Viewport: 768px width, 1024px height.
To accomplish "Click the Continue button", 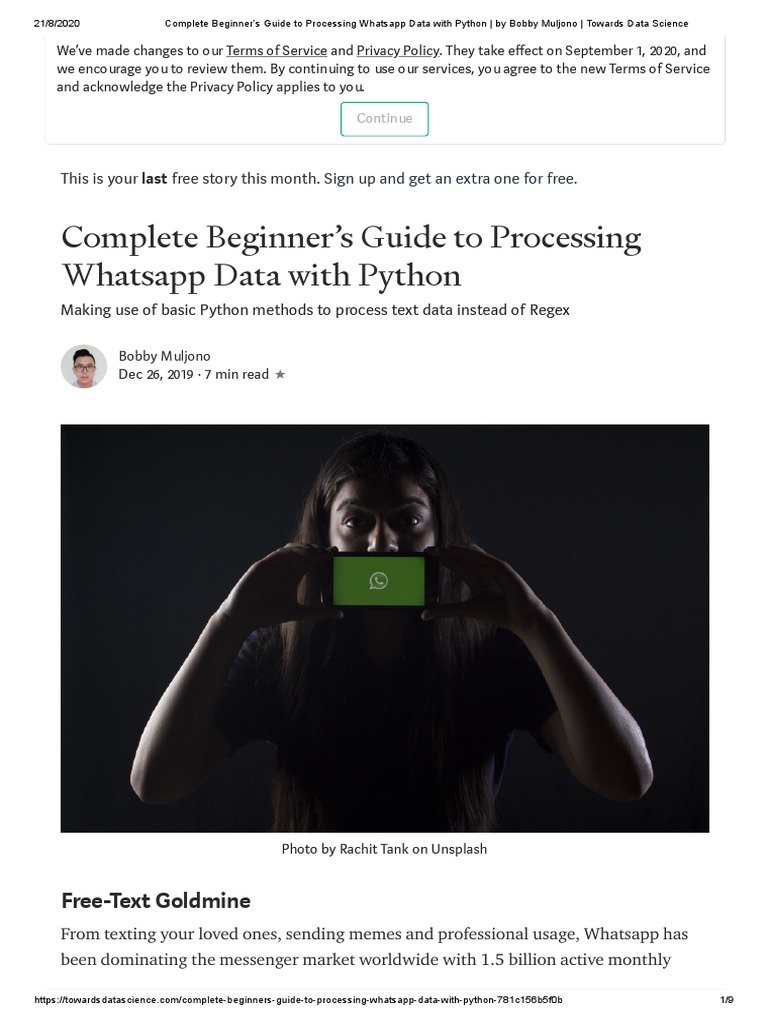I will coord(384,119).
